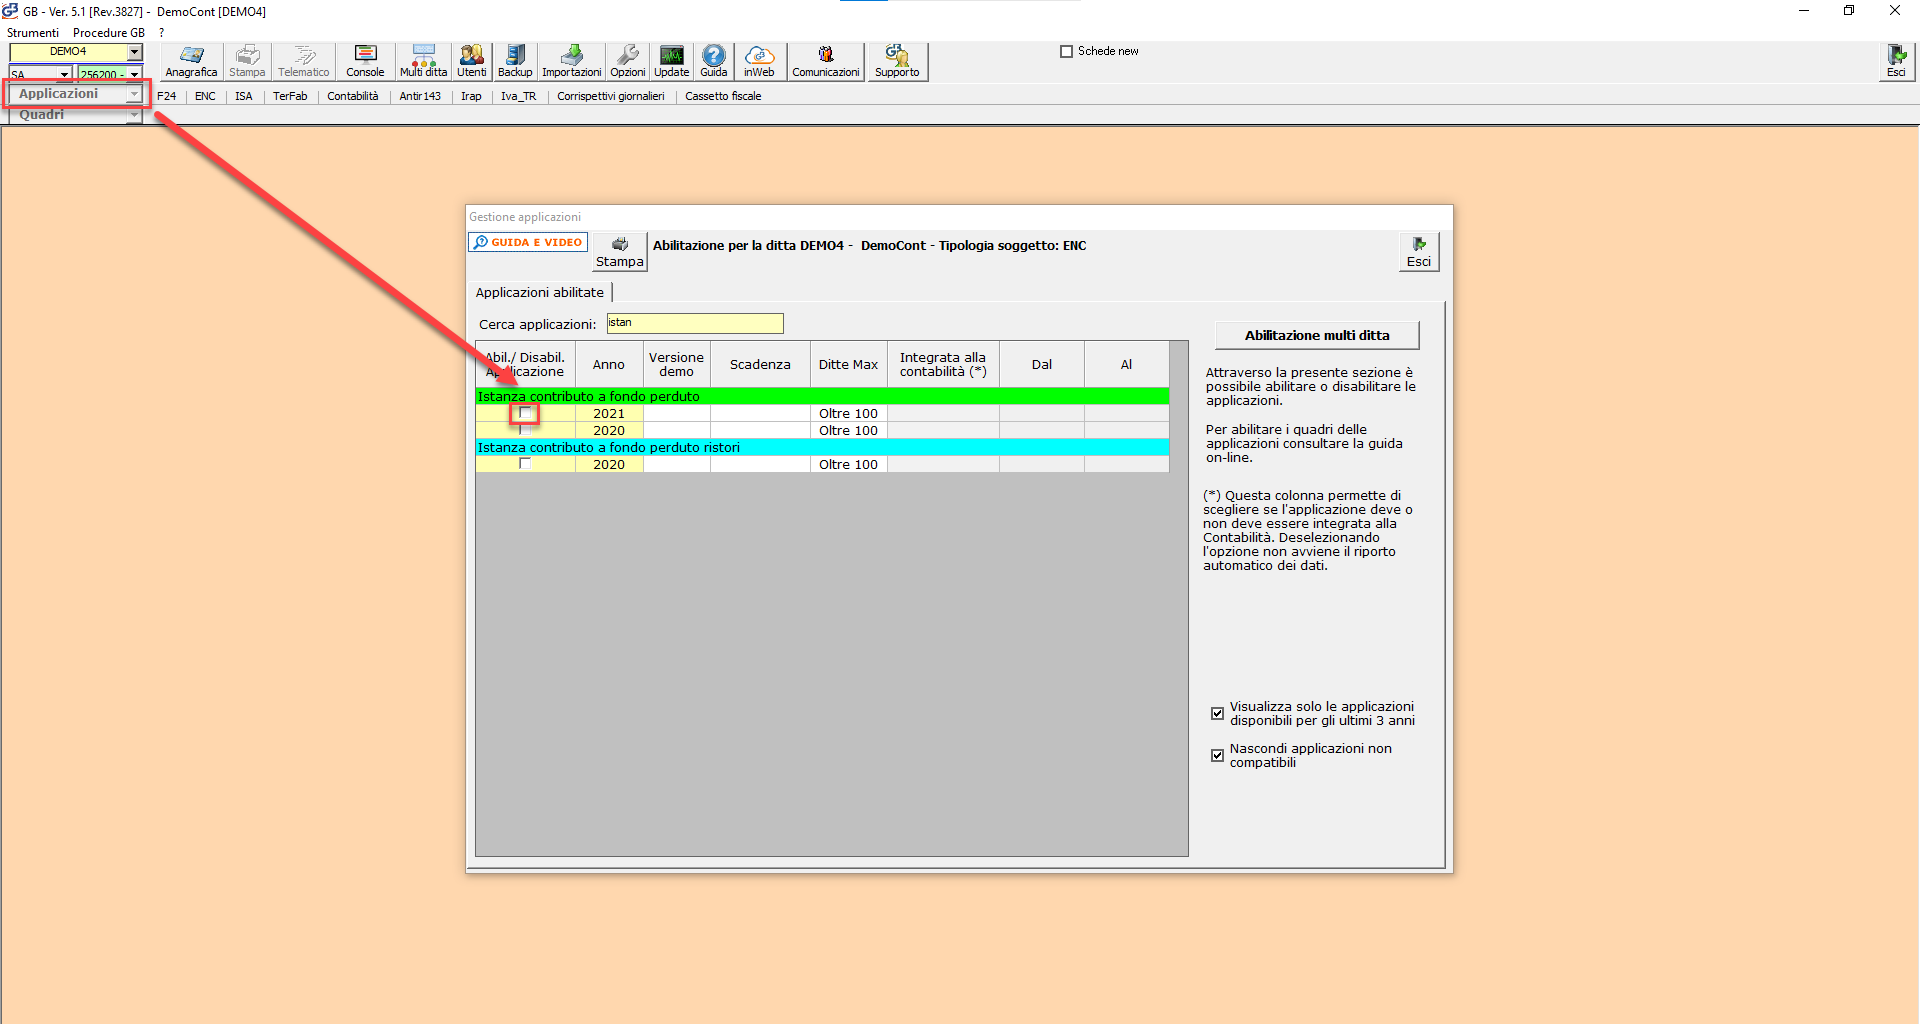Expand the SA dropdown arrow

64,74
